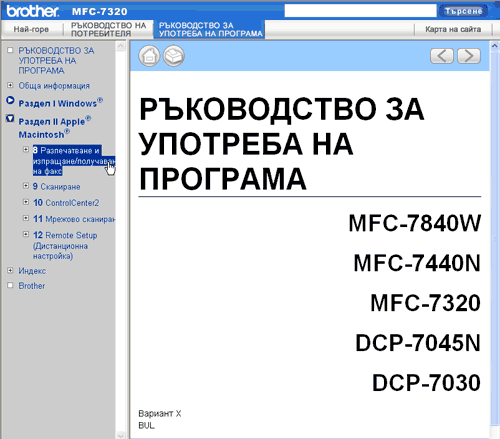Click the square bullet beside РЪКОВОДСТВО ЗА УПОТРЕБА НА ПРОГРАМА

(x=10, y=50)
